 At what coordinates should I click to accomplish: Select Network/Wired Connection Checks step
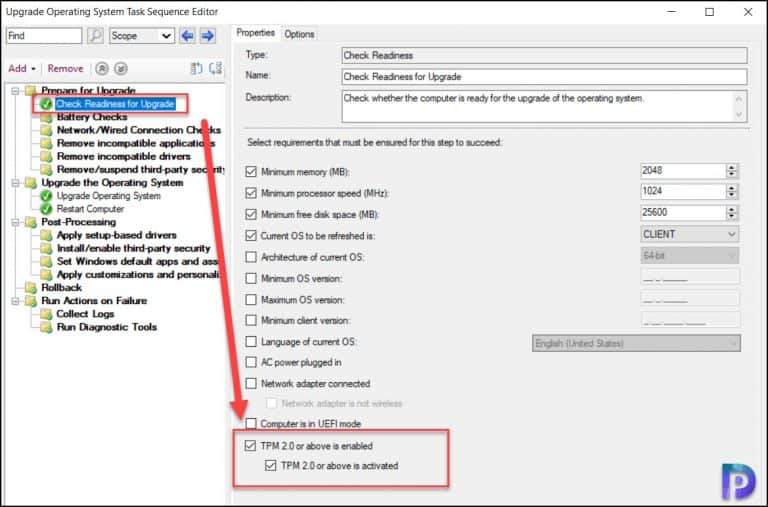[139, 130]
